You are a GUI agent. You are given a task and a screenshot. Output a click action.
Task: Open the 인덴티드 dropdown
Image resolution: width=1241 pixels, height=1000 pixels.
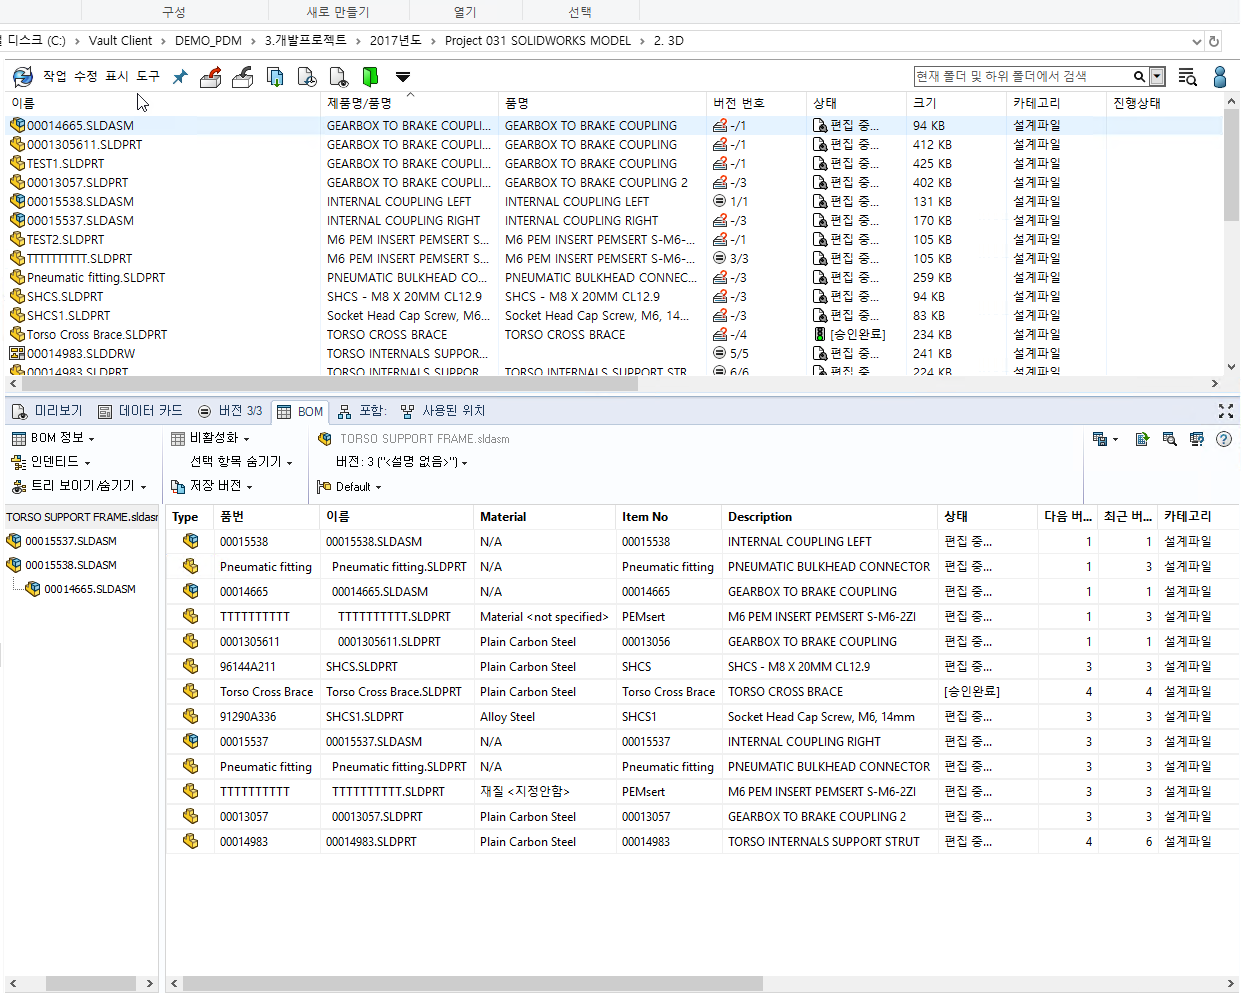tap(51, 462)
